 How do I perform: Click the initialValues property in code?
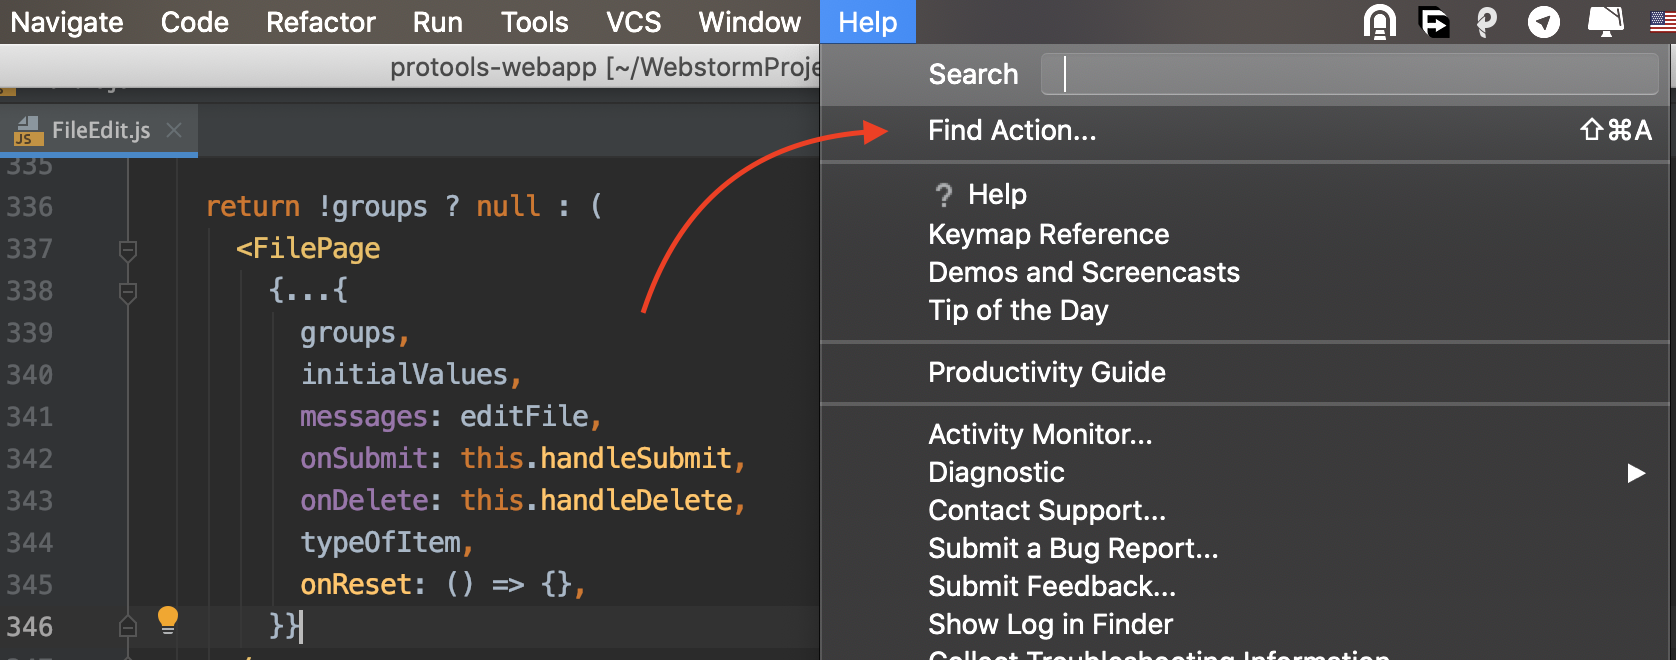(404, 374)
